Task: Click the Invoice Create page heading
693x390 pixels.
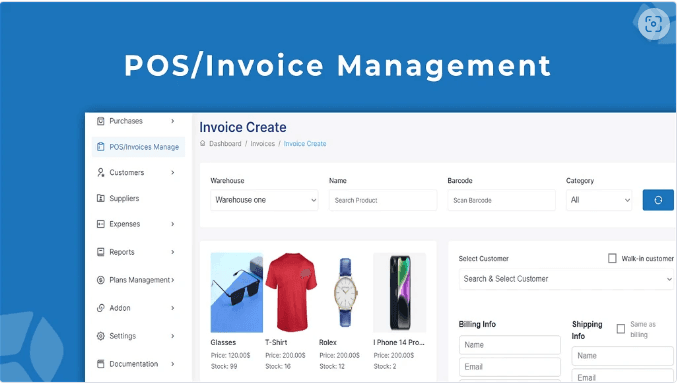Action: point(243,127)
